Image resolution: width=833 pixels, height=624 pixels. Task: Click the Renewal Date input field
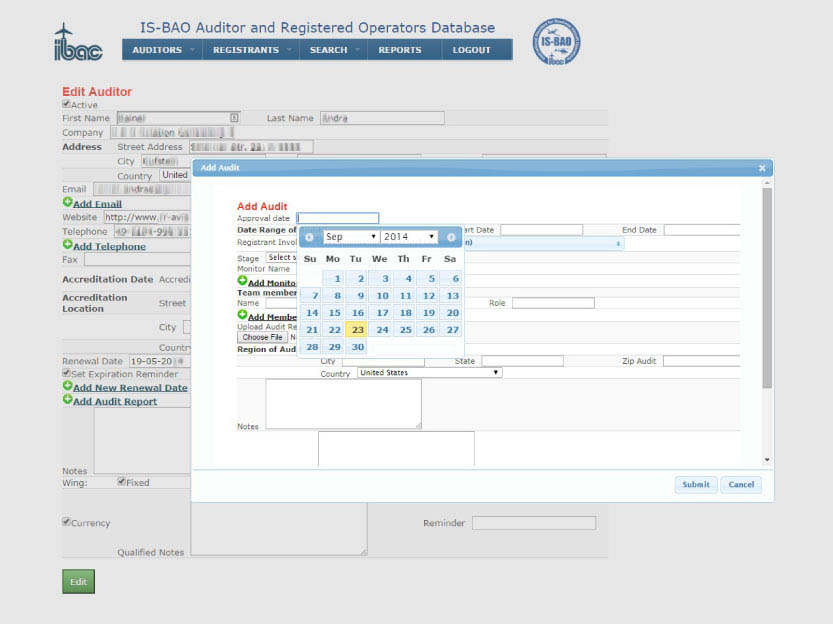coord(160,361)
